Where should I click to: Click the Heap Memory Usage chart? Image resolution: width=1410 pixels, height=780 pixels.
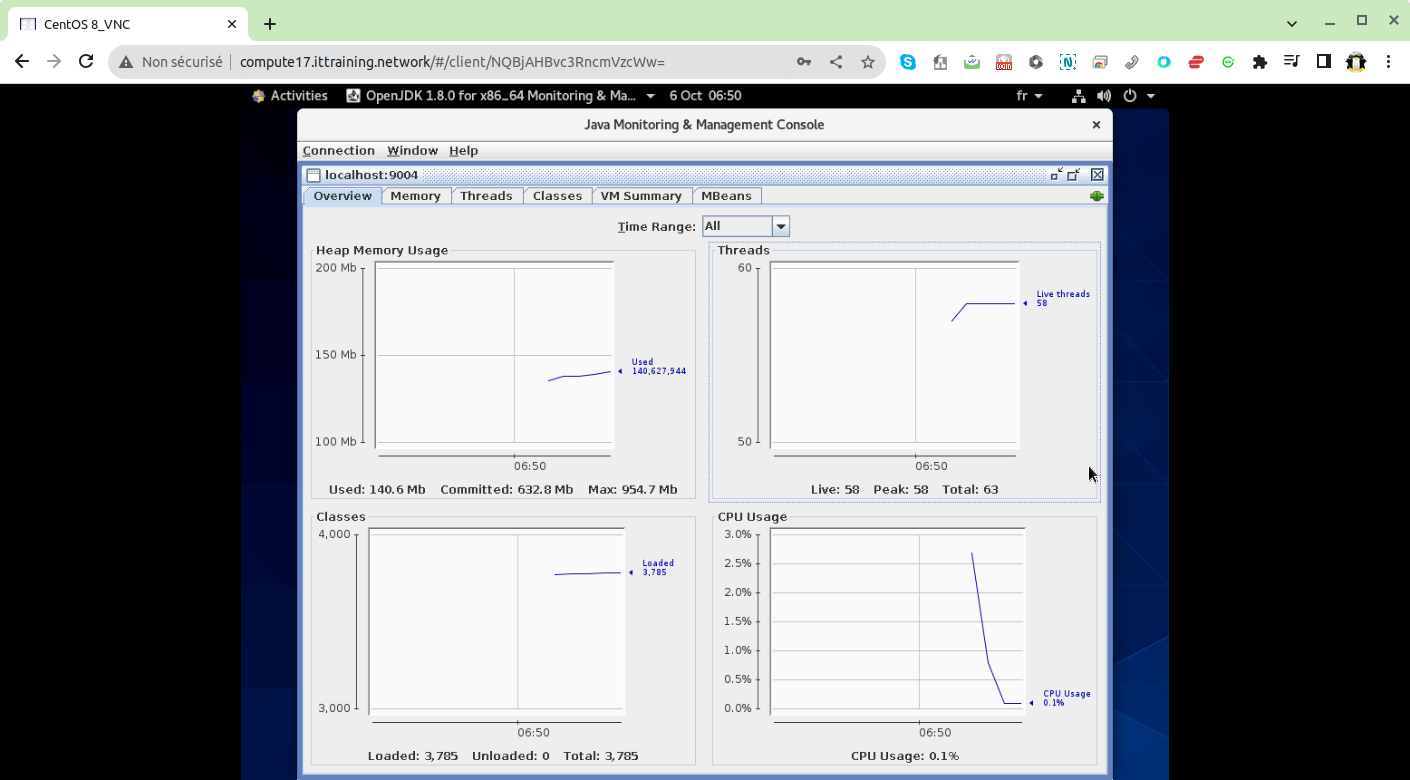point(494,354)
